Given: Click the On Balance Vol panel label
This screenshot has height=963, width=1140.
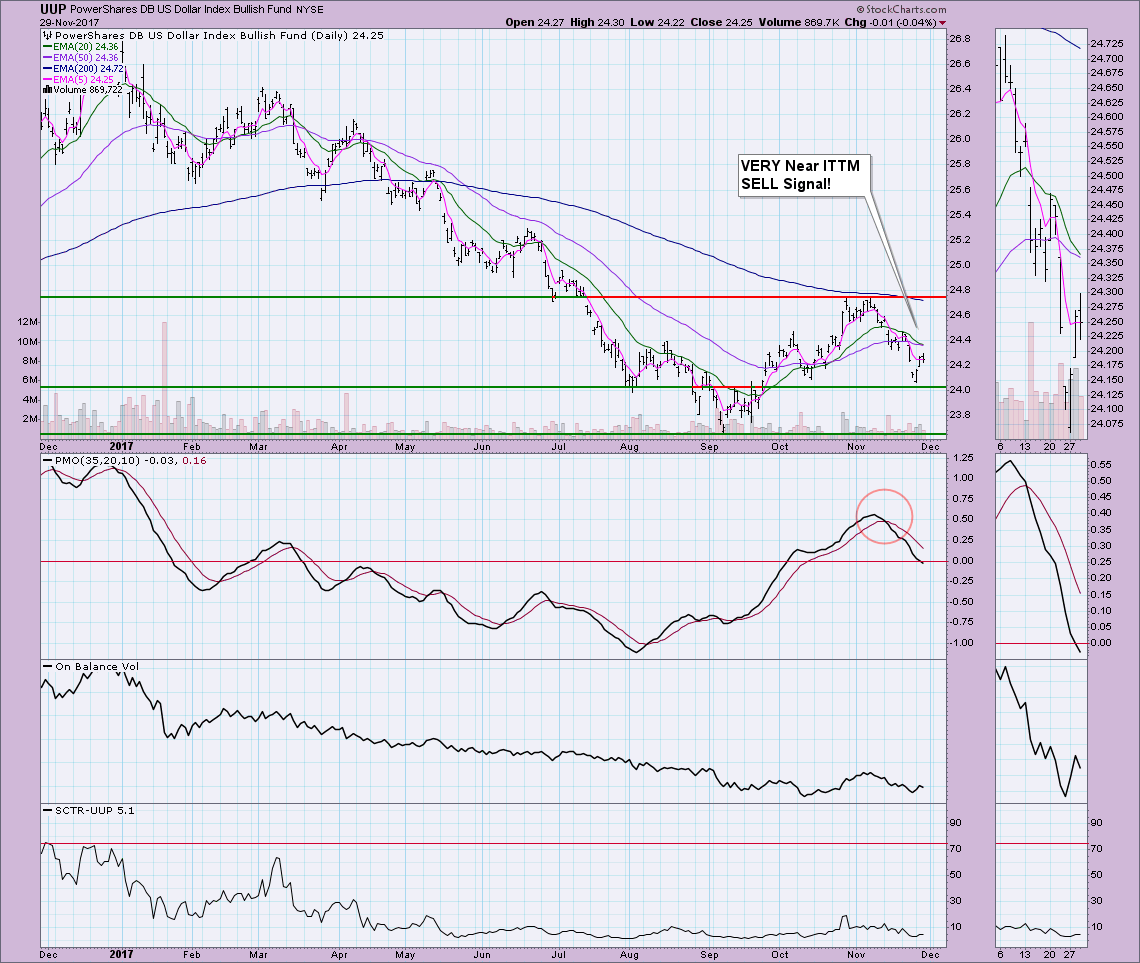Looking at the screenshot, I should [97, 666].
